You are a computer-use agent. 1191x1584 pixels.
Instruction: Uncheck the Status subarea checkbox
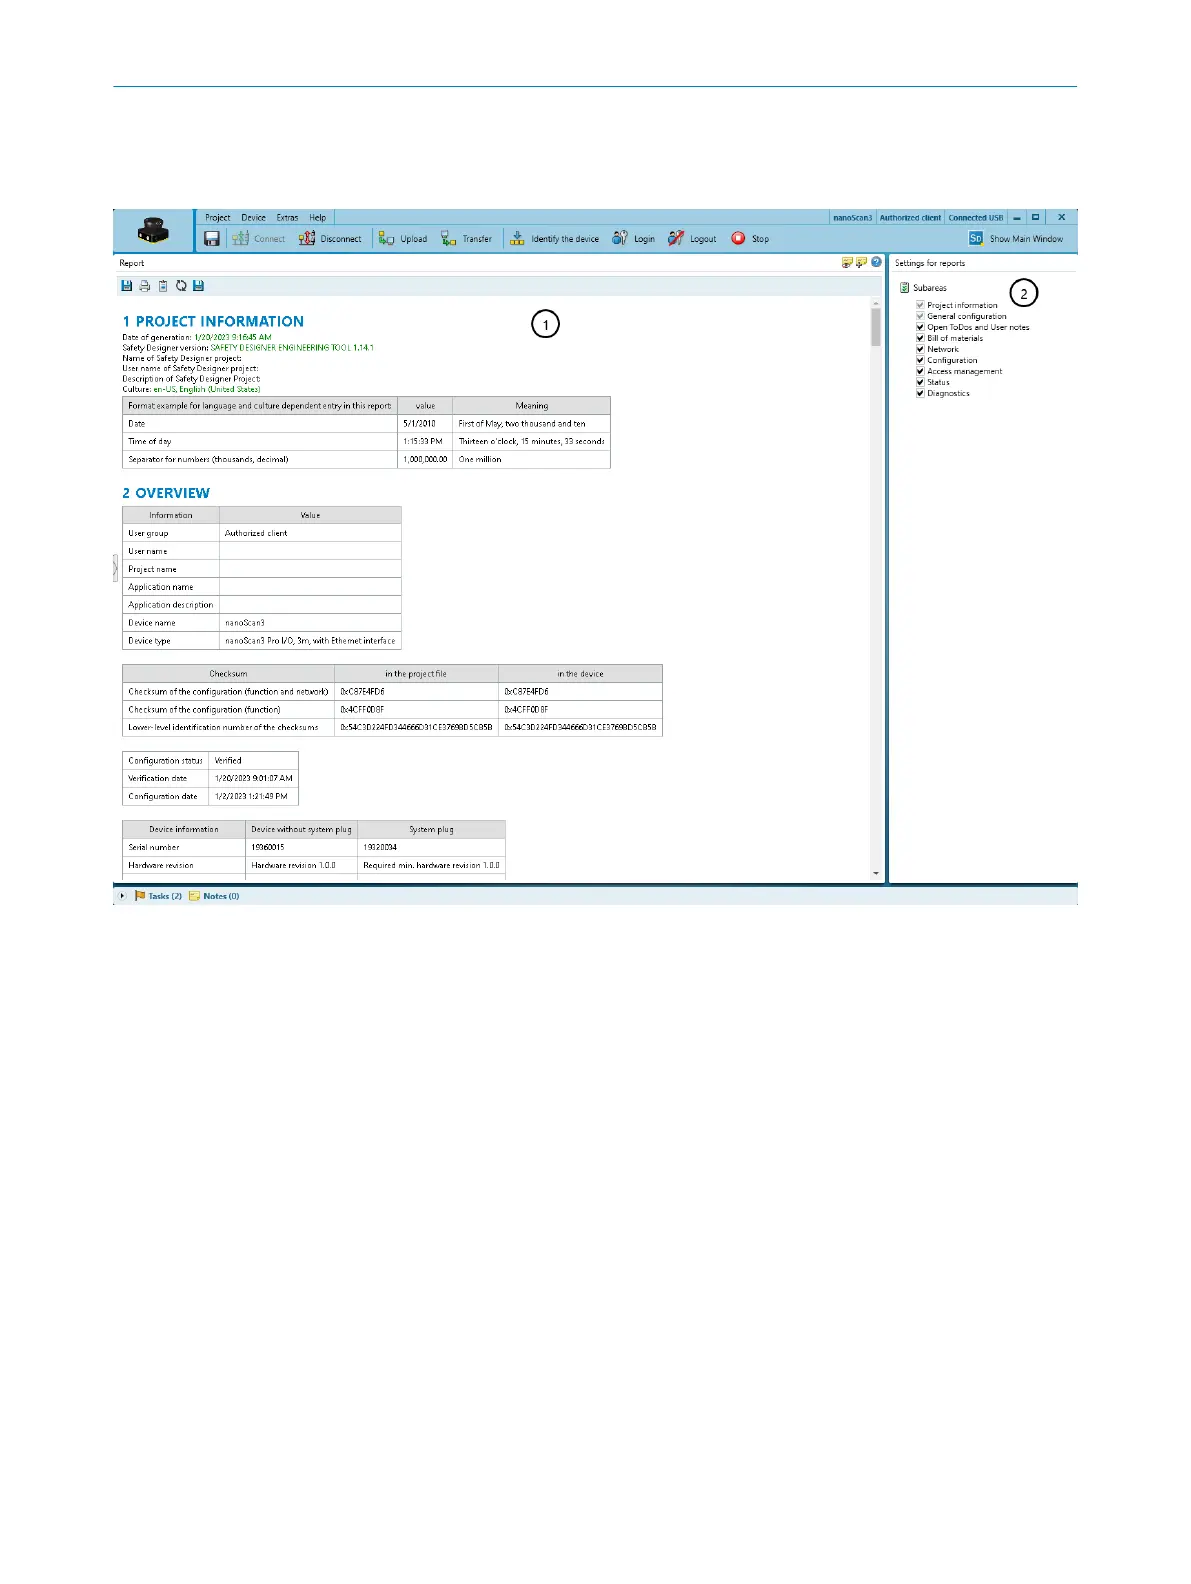(x=920, y=382)
